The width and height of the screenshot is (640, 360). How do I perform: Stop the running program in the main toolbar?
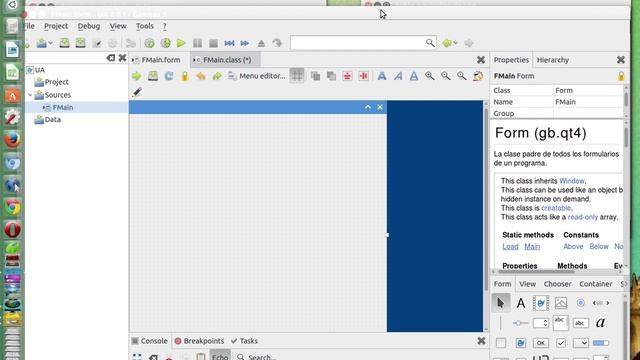pos(213,43)
